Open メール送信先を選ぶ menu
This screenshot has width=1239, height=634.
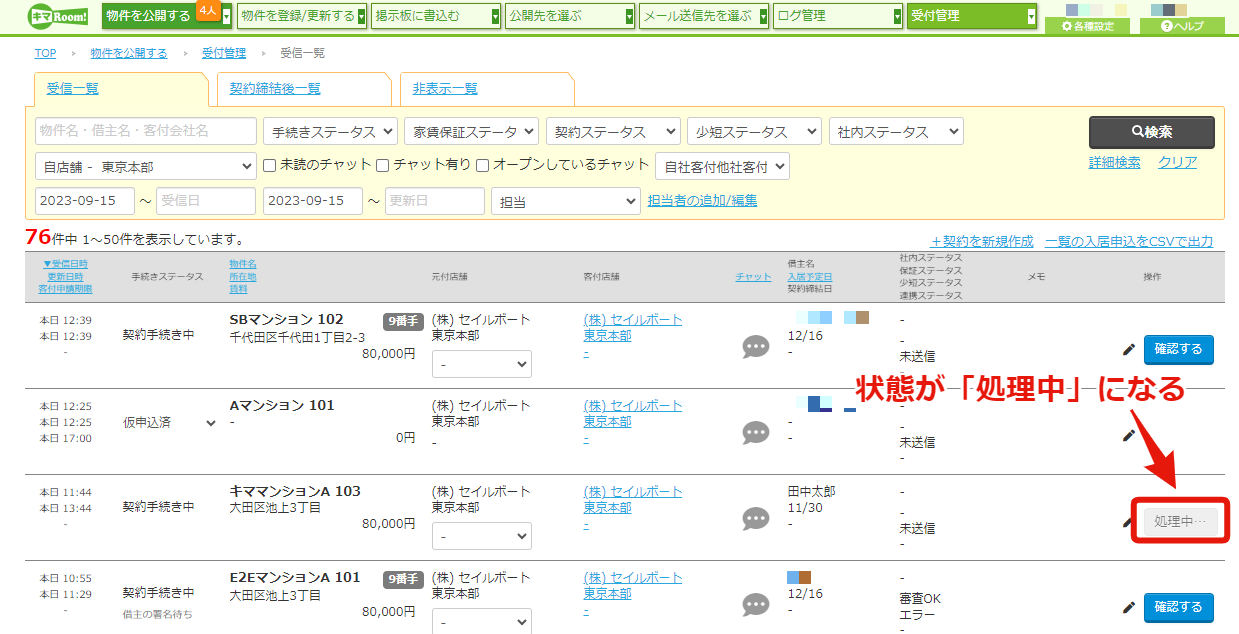[x=704, y=16]
